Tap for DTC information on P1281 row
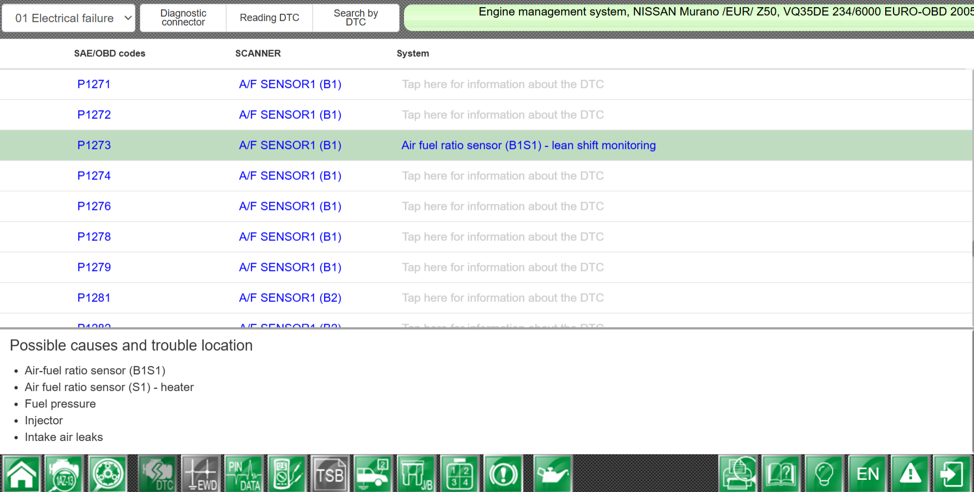The image size is (974, 492). click(x=503, y=297)
